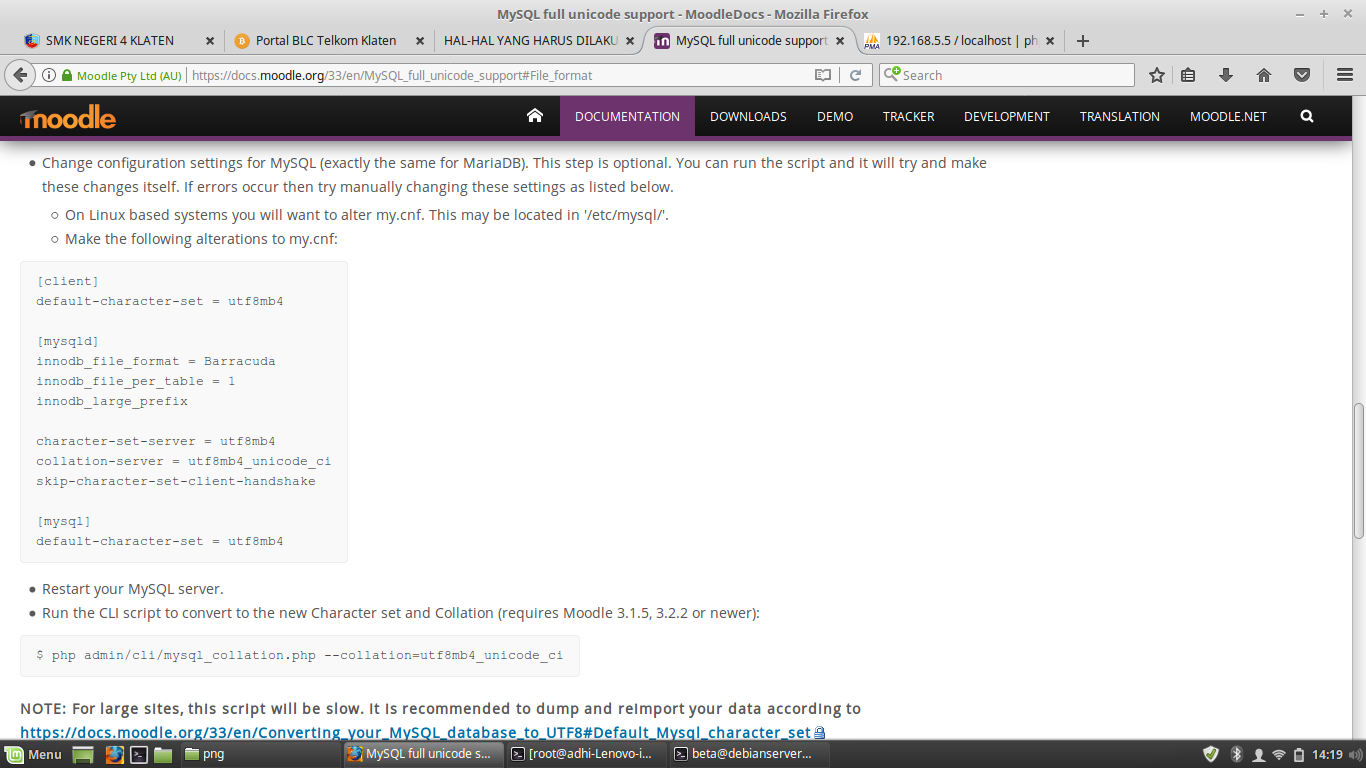Toggle Reader View in the address bar
Viewport: 1366px width, 768px height.
click(x=823, y=75)
